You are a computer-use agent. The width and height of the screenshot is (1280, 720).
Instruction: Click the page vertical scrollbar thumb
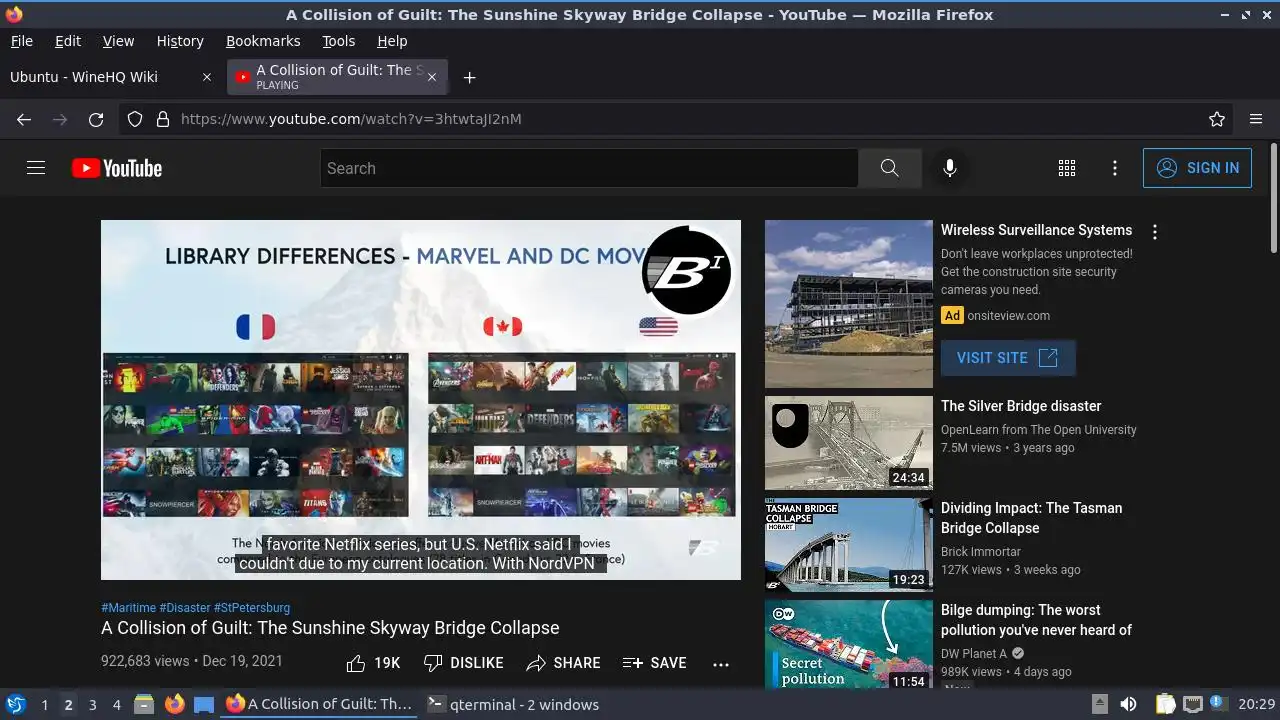pos(1273,198)
